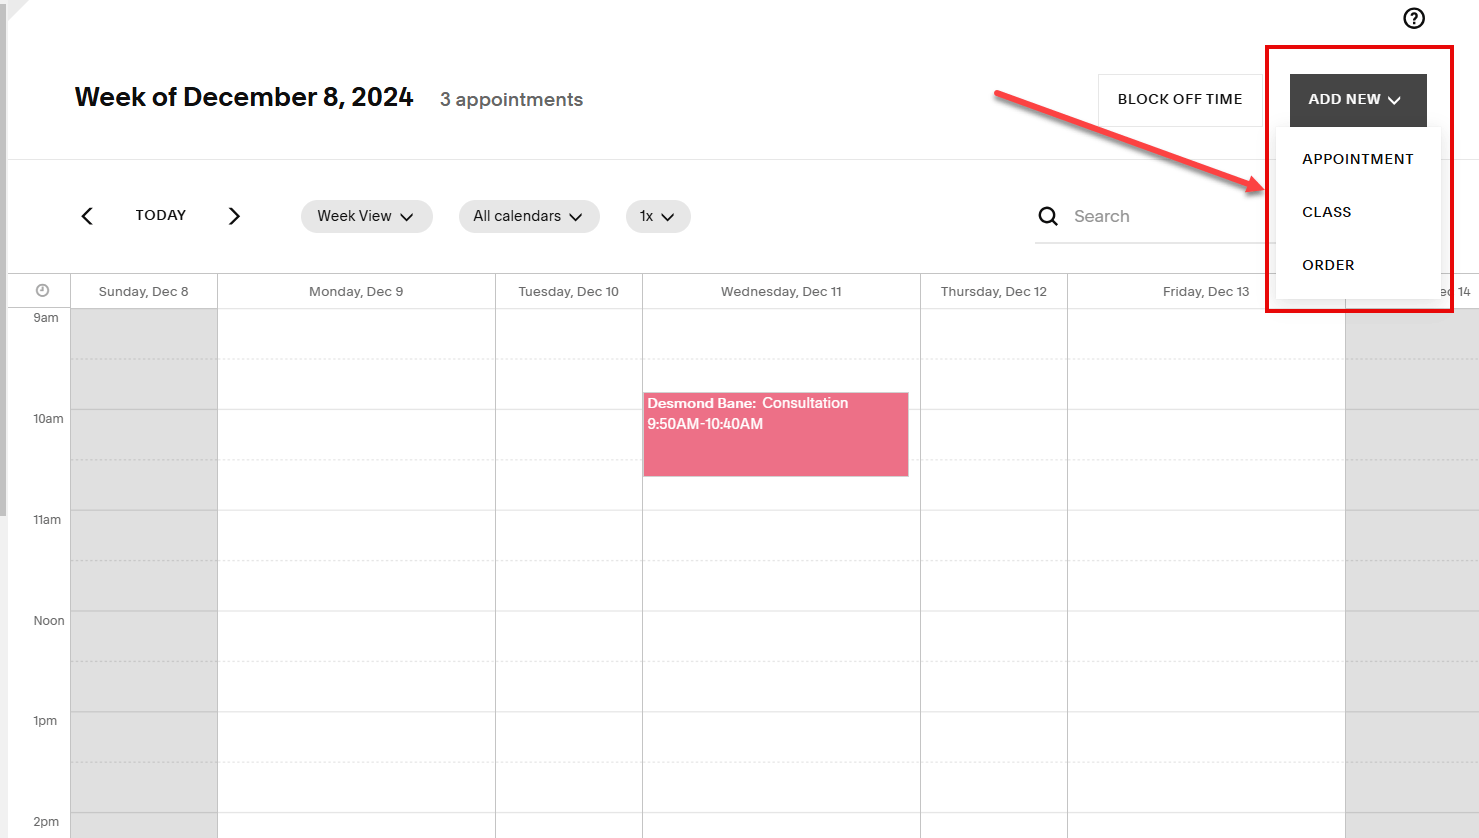Jump to Today in the calendar
Screen dimensions: 1479x838
coord(161,215)
